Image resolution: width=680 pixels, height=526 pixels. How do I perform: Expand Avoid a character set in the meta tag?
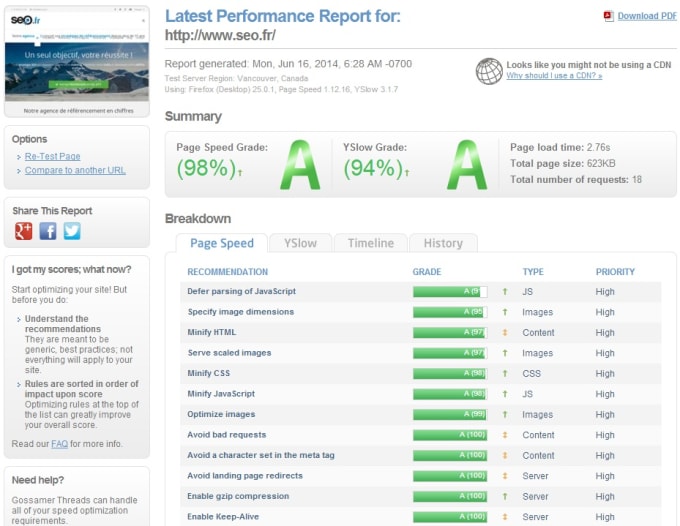click(261, 455)
